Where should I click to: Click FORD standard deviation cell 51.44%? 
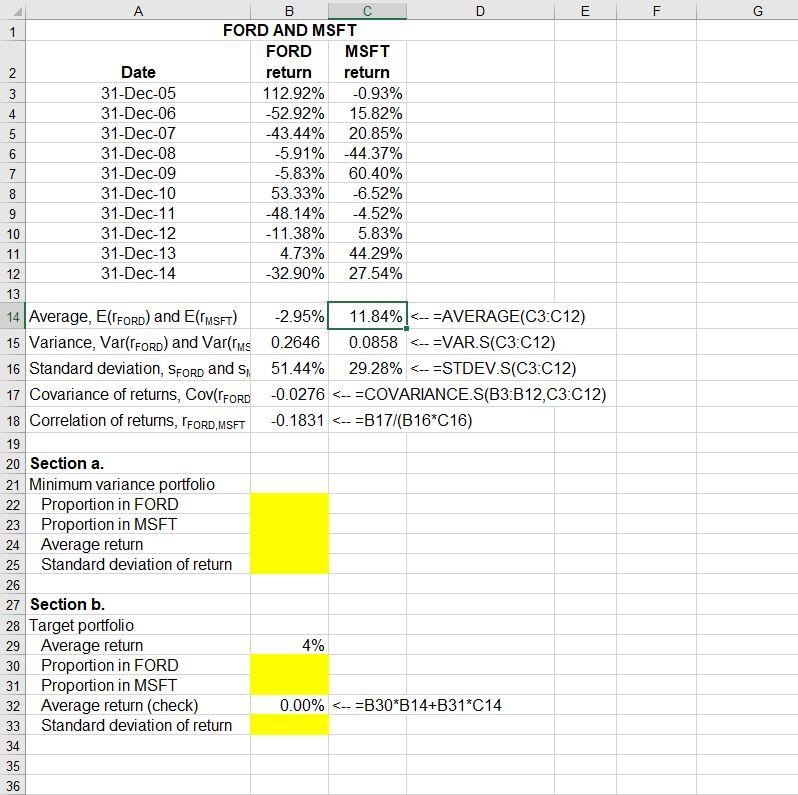[x=289, y=368]
